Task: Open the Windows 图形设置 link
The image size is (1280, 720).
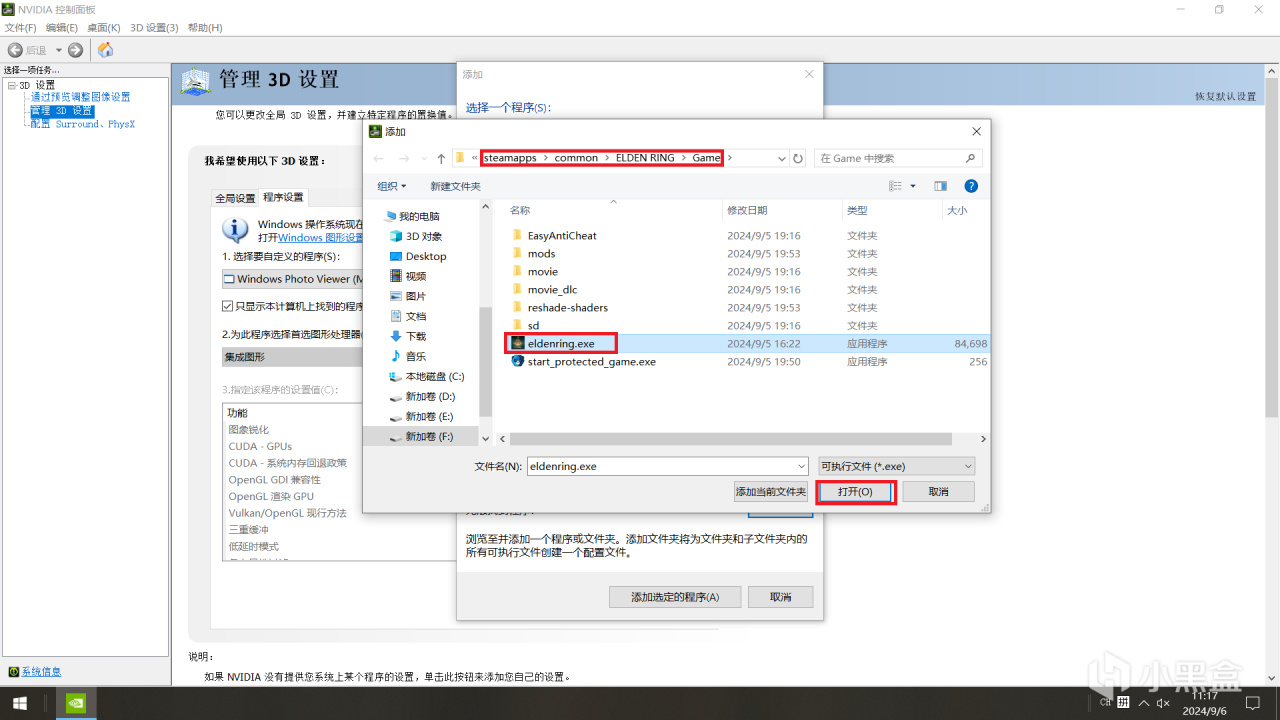Action: (x=320, y=238)
